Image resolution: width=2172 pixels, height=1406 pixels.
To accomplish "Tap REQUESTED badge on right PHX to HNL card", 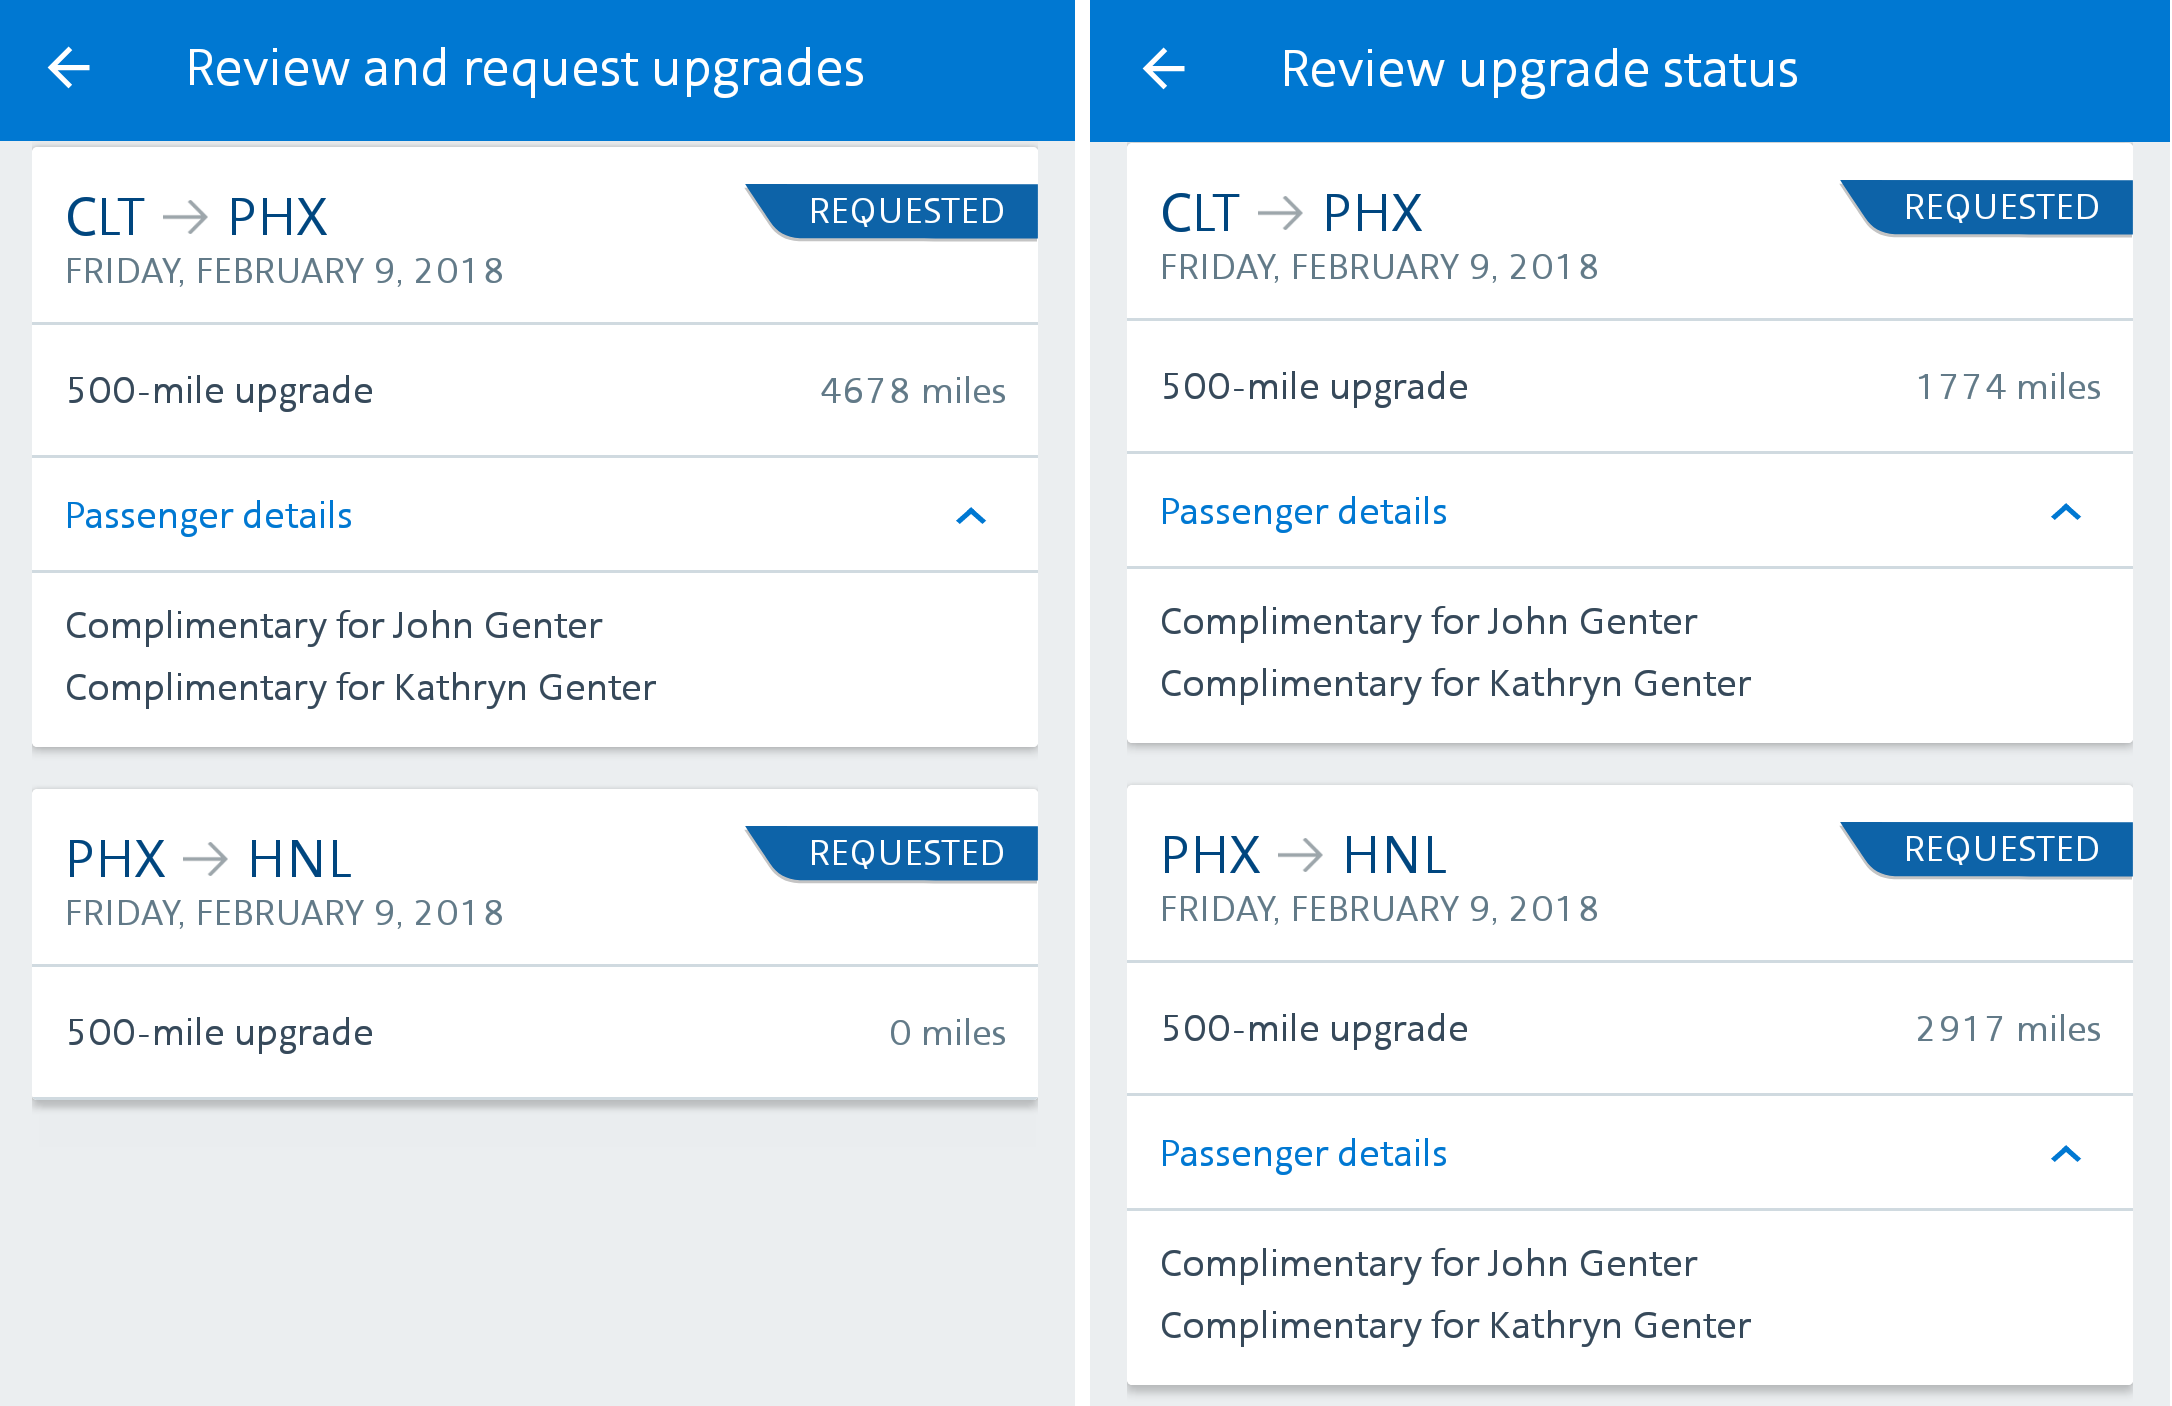I will (1988, 849).
